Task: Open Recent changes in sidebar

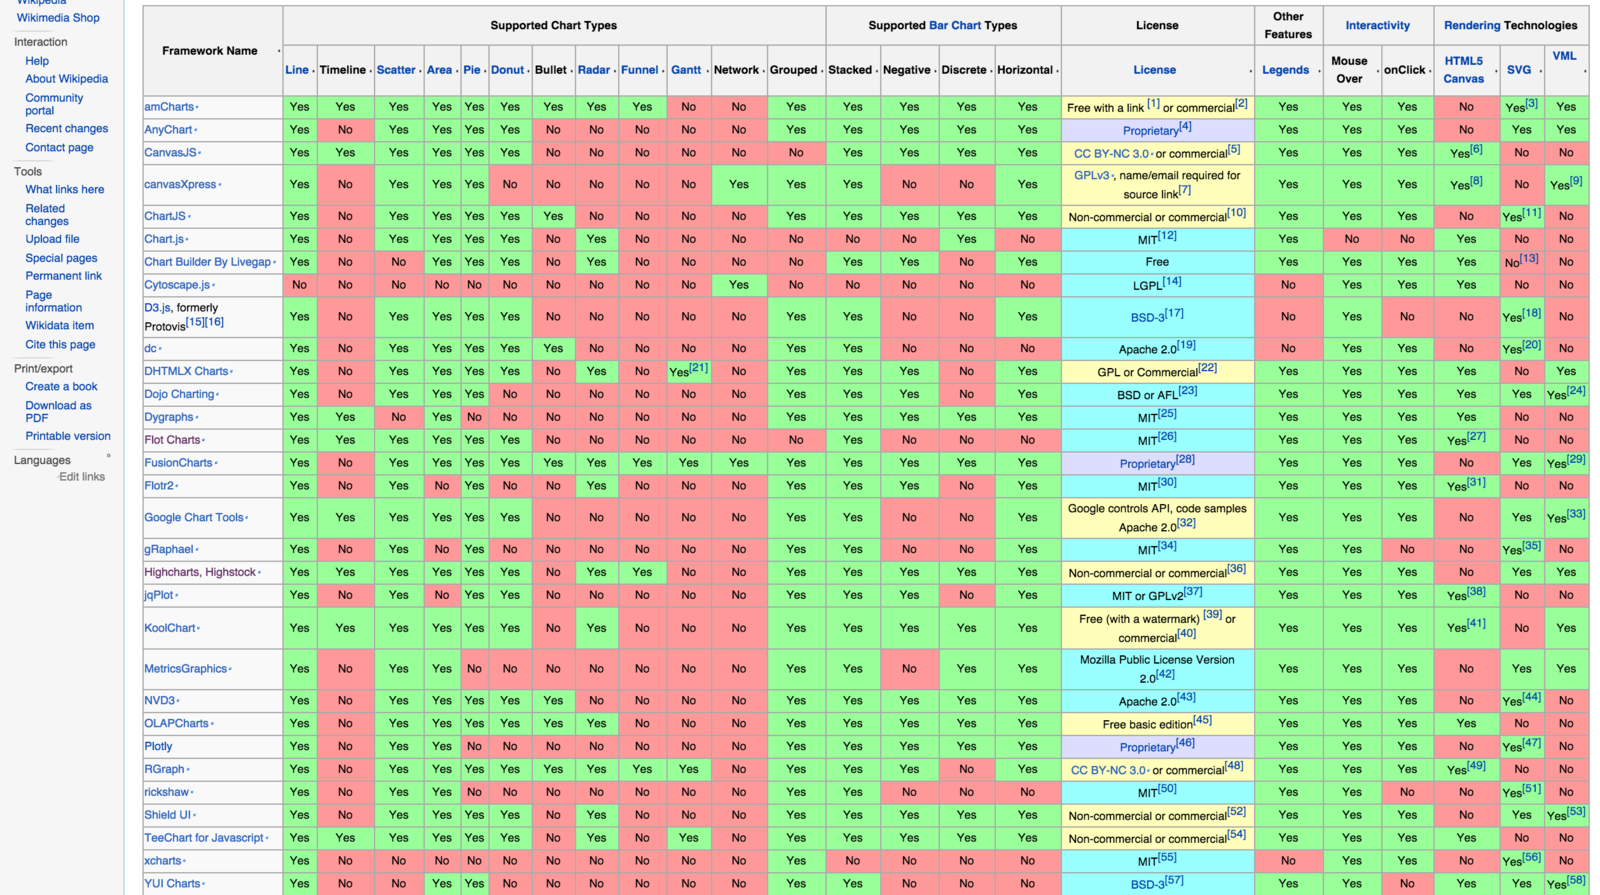Action: point(67,129)
